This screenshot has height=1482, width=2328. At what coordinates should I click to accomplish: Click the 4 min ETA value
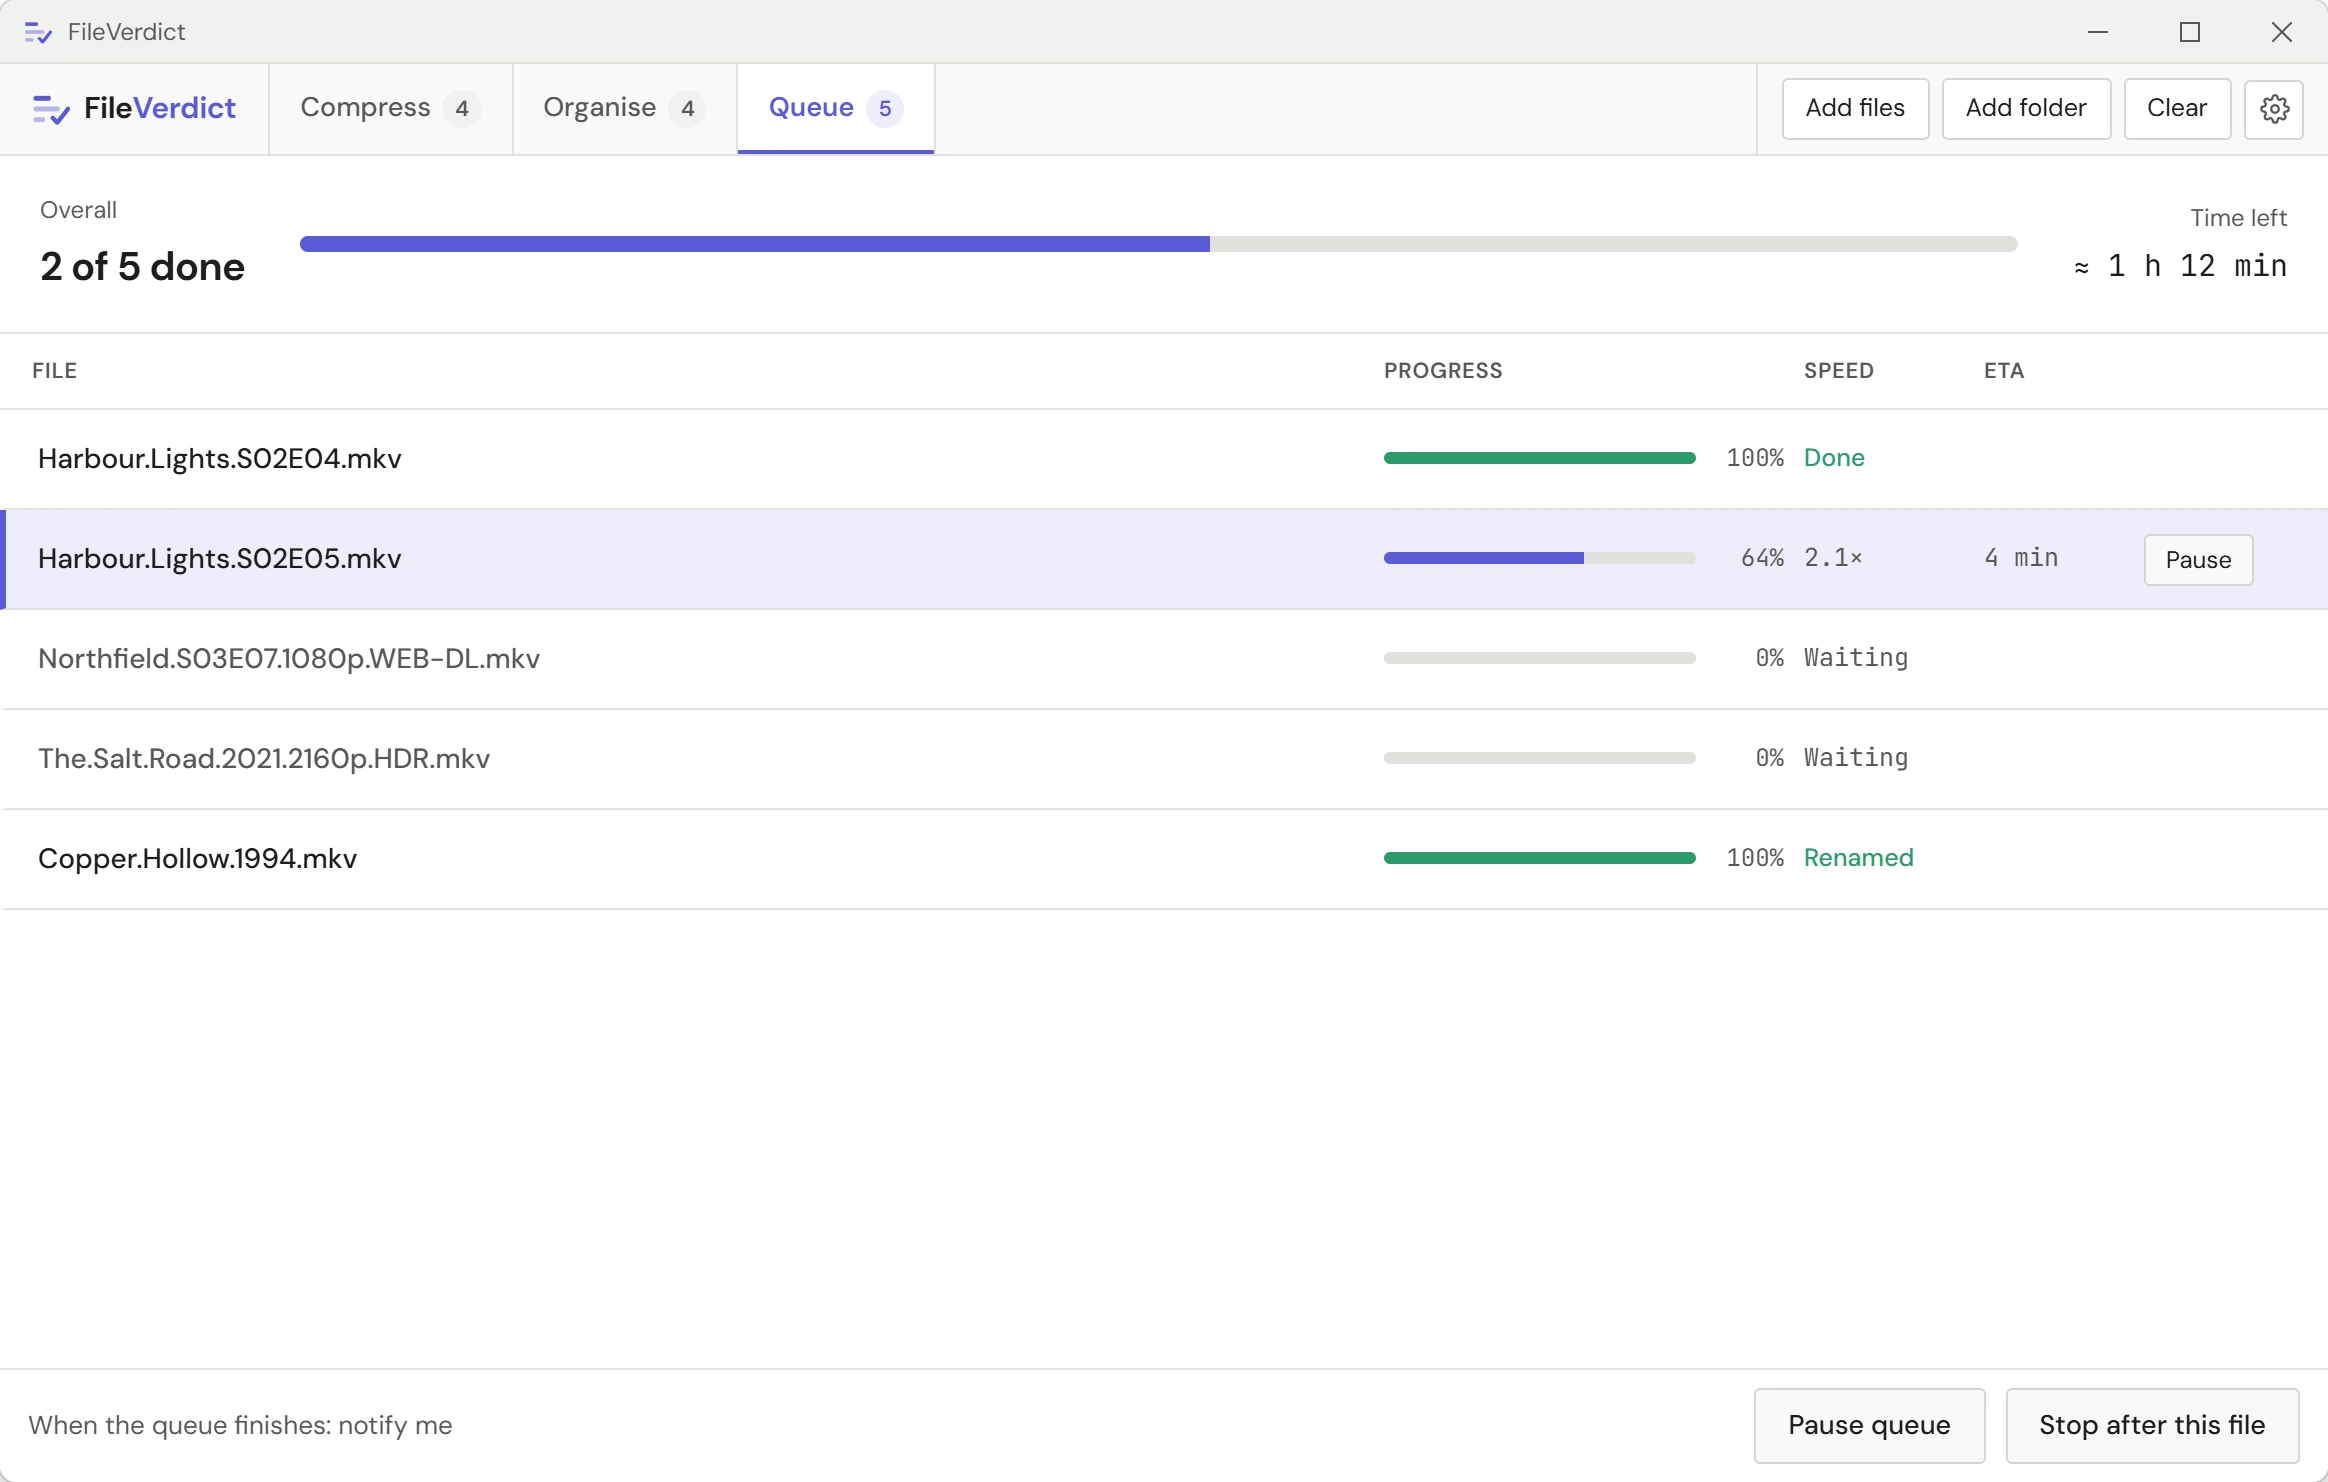(x=2021, y=558)
